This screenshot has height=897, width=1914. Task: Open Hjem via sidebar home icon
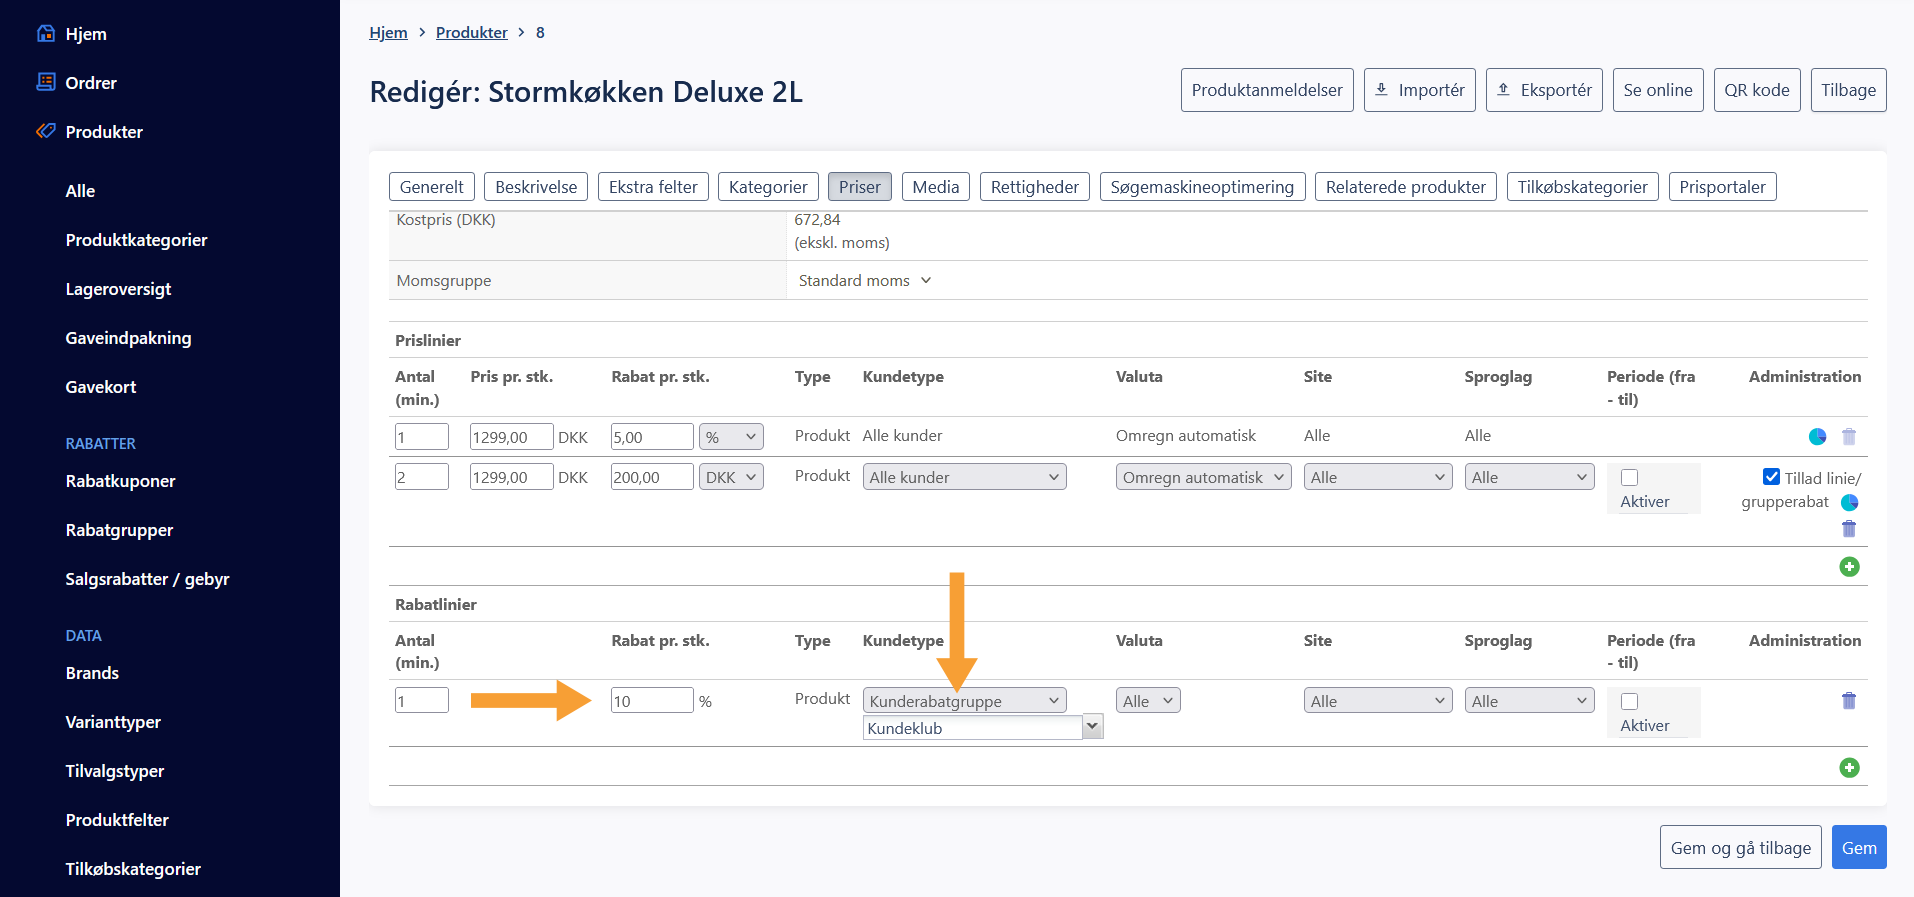[x=46, y=33]
